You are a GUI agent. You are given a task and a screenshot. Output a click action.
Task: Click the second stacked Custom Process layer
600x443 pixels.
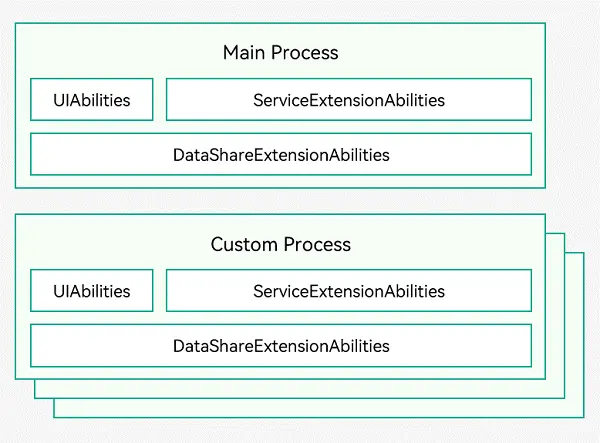coord(555,314)
